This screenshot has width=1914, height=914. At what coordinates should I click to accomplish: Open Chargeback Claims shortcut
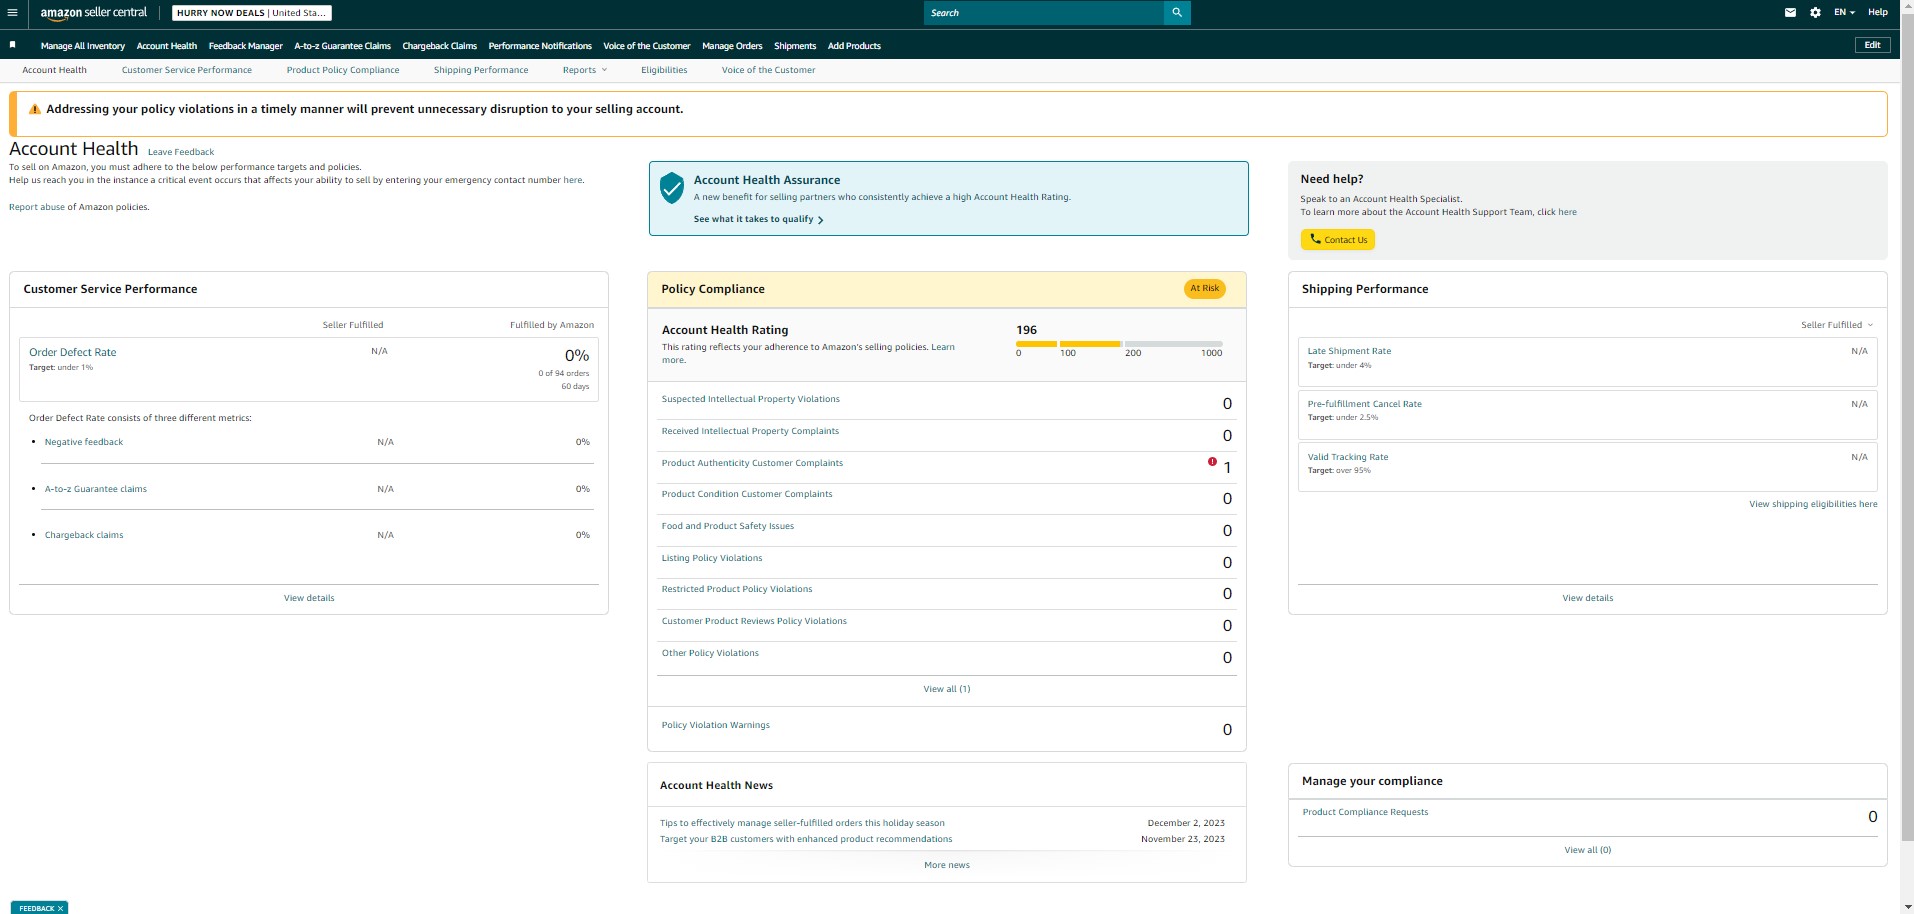point(439,46)
